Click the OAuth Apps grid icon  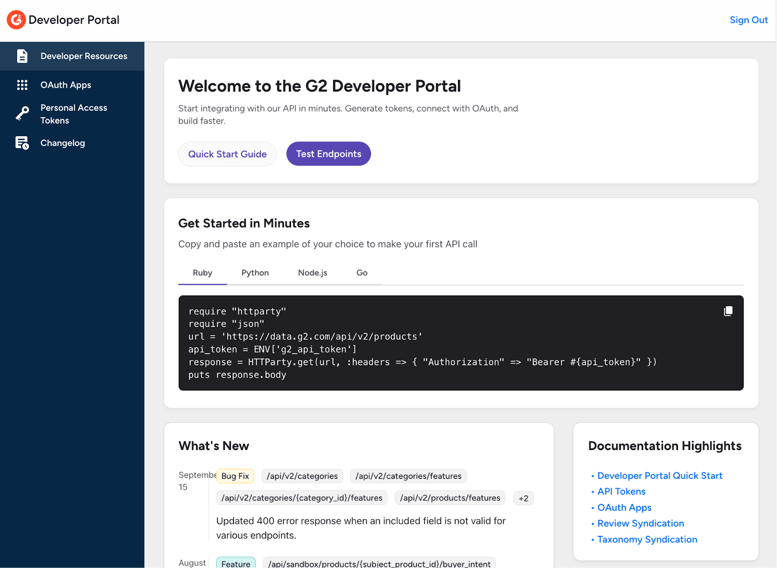click(x=22, y=85)
